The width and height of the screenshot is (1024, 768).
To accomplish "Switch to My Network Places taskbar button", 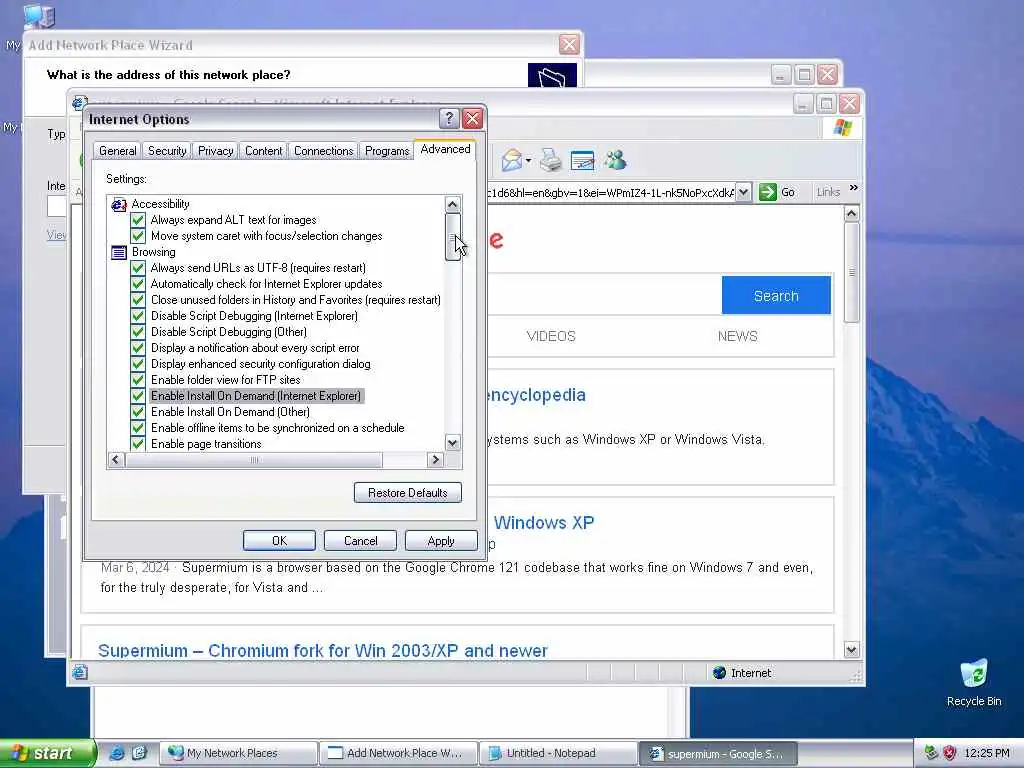I will (x=238, y=753).
